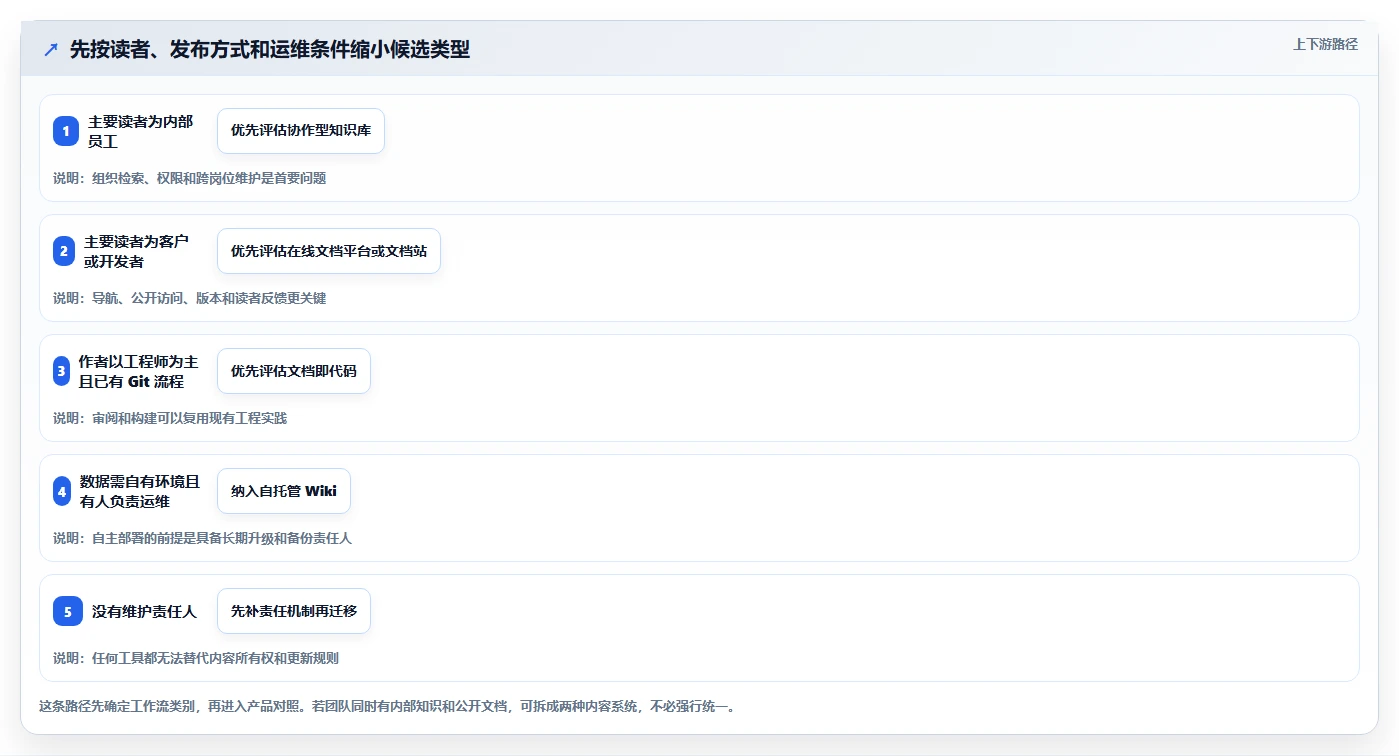Click the step 1 number badge
This screenshot has height=756, width=1399.
coord(66,131)
